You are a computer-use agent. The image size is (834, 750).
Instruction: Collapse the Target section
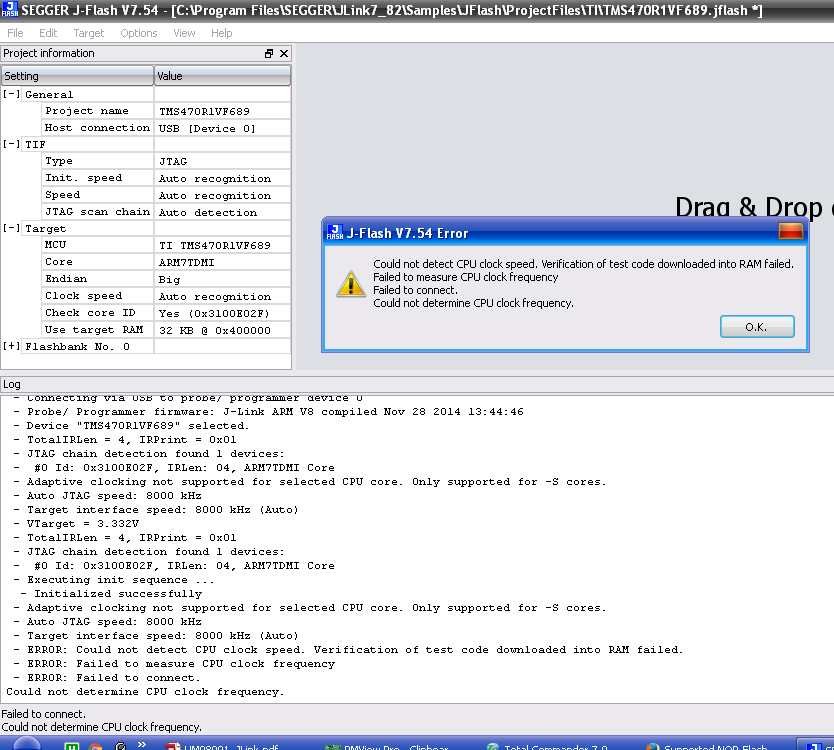(11, 228)
